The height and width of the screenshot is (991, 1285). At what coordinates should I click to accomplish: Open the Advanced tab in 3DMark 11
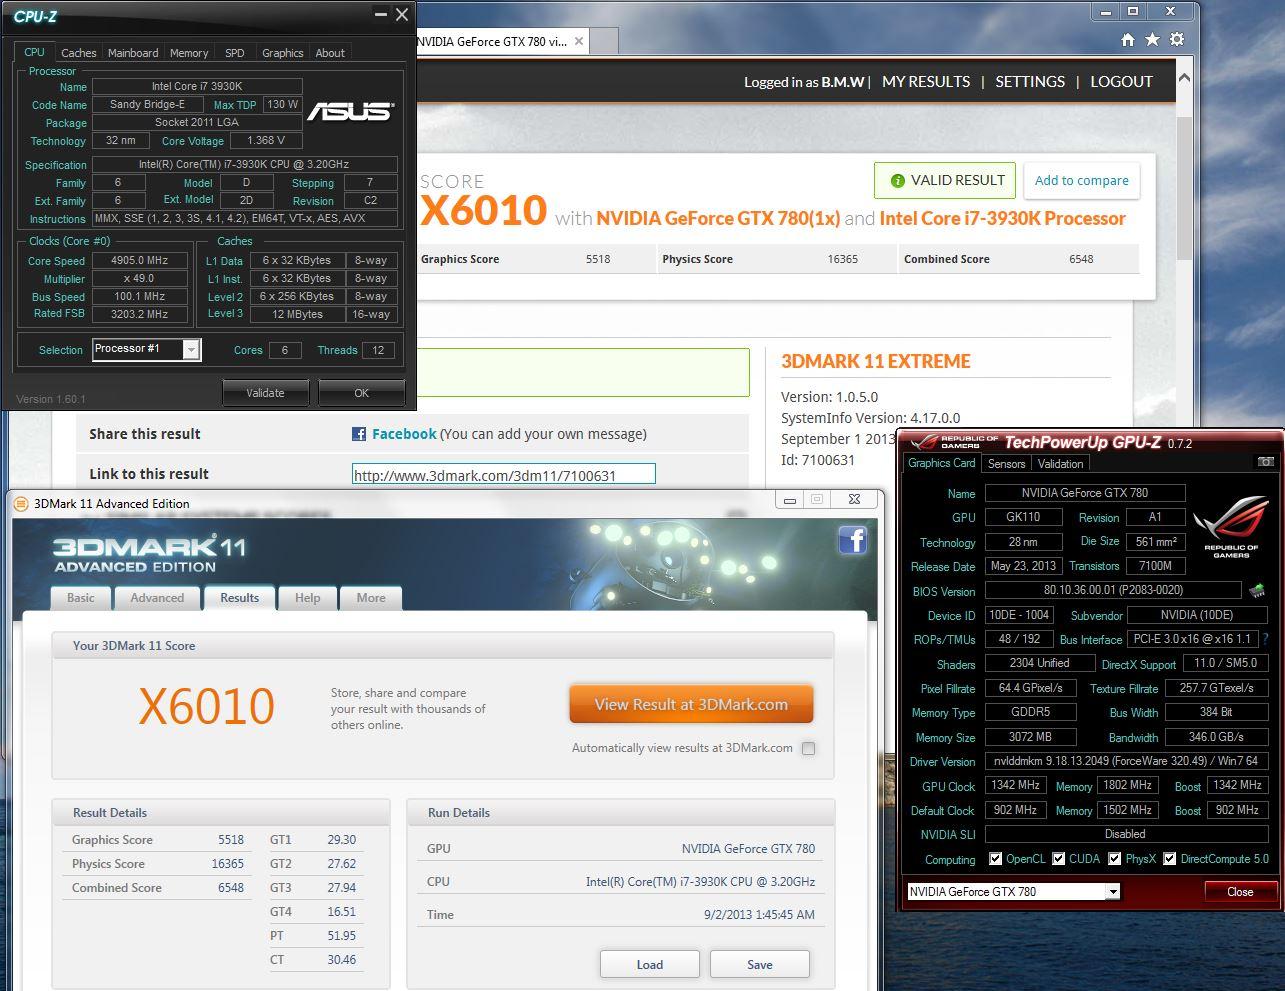point(157,598)
